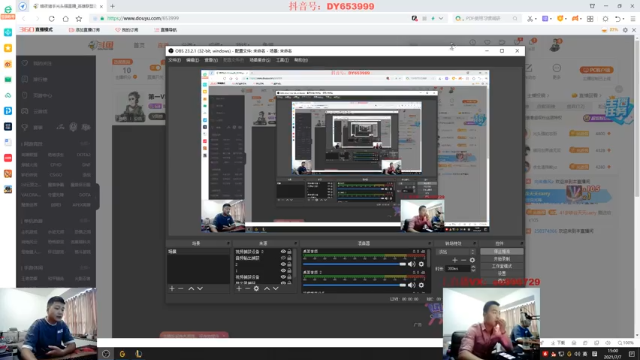The height and width of the screenshot is (360, 640).
Task: Lock the source named 2
Action: coord(289,264)
